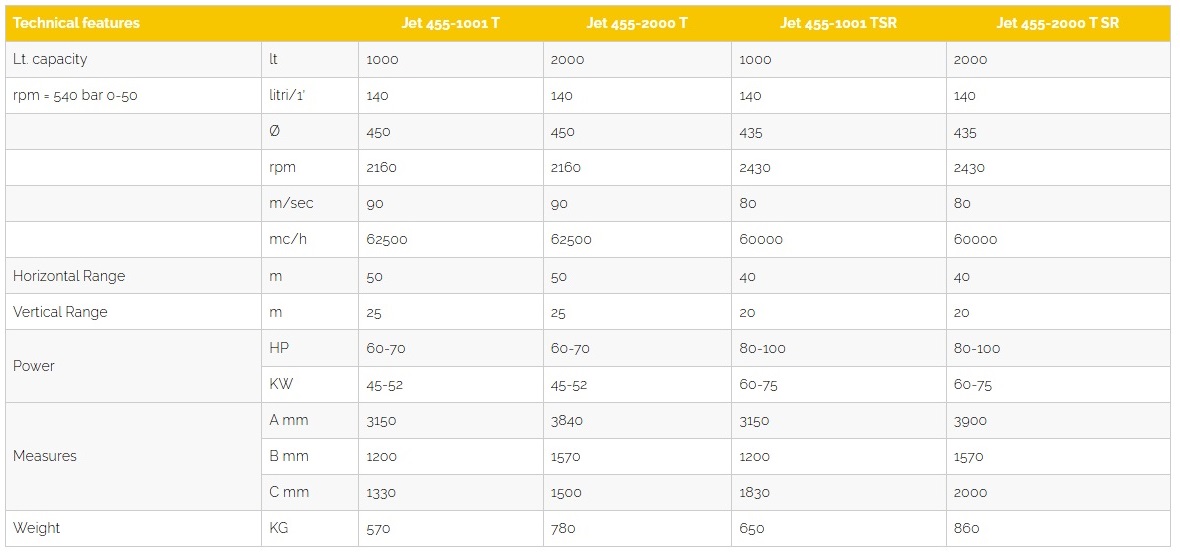Select the Weight row label
1180x558 pixels.
coord(37,528)
